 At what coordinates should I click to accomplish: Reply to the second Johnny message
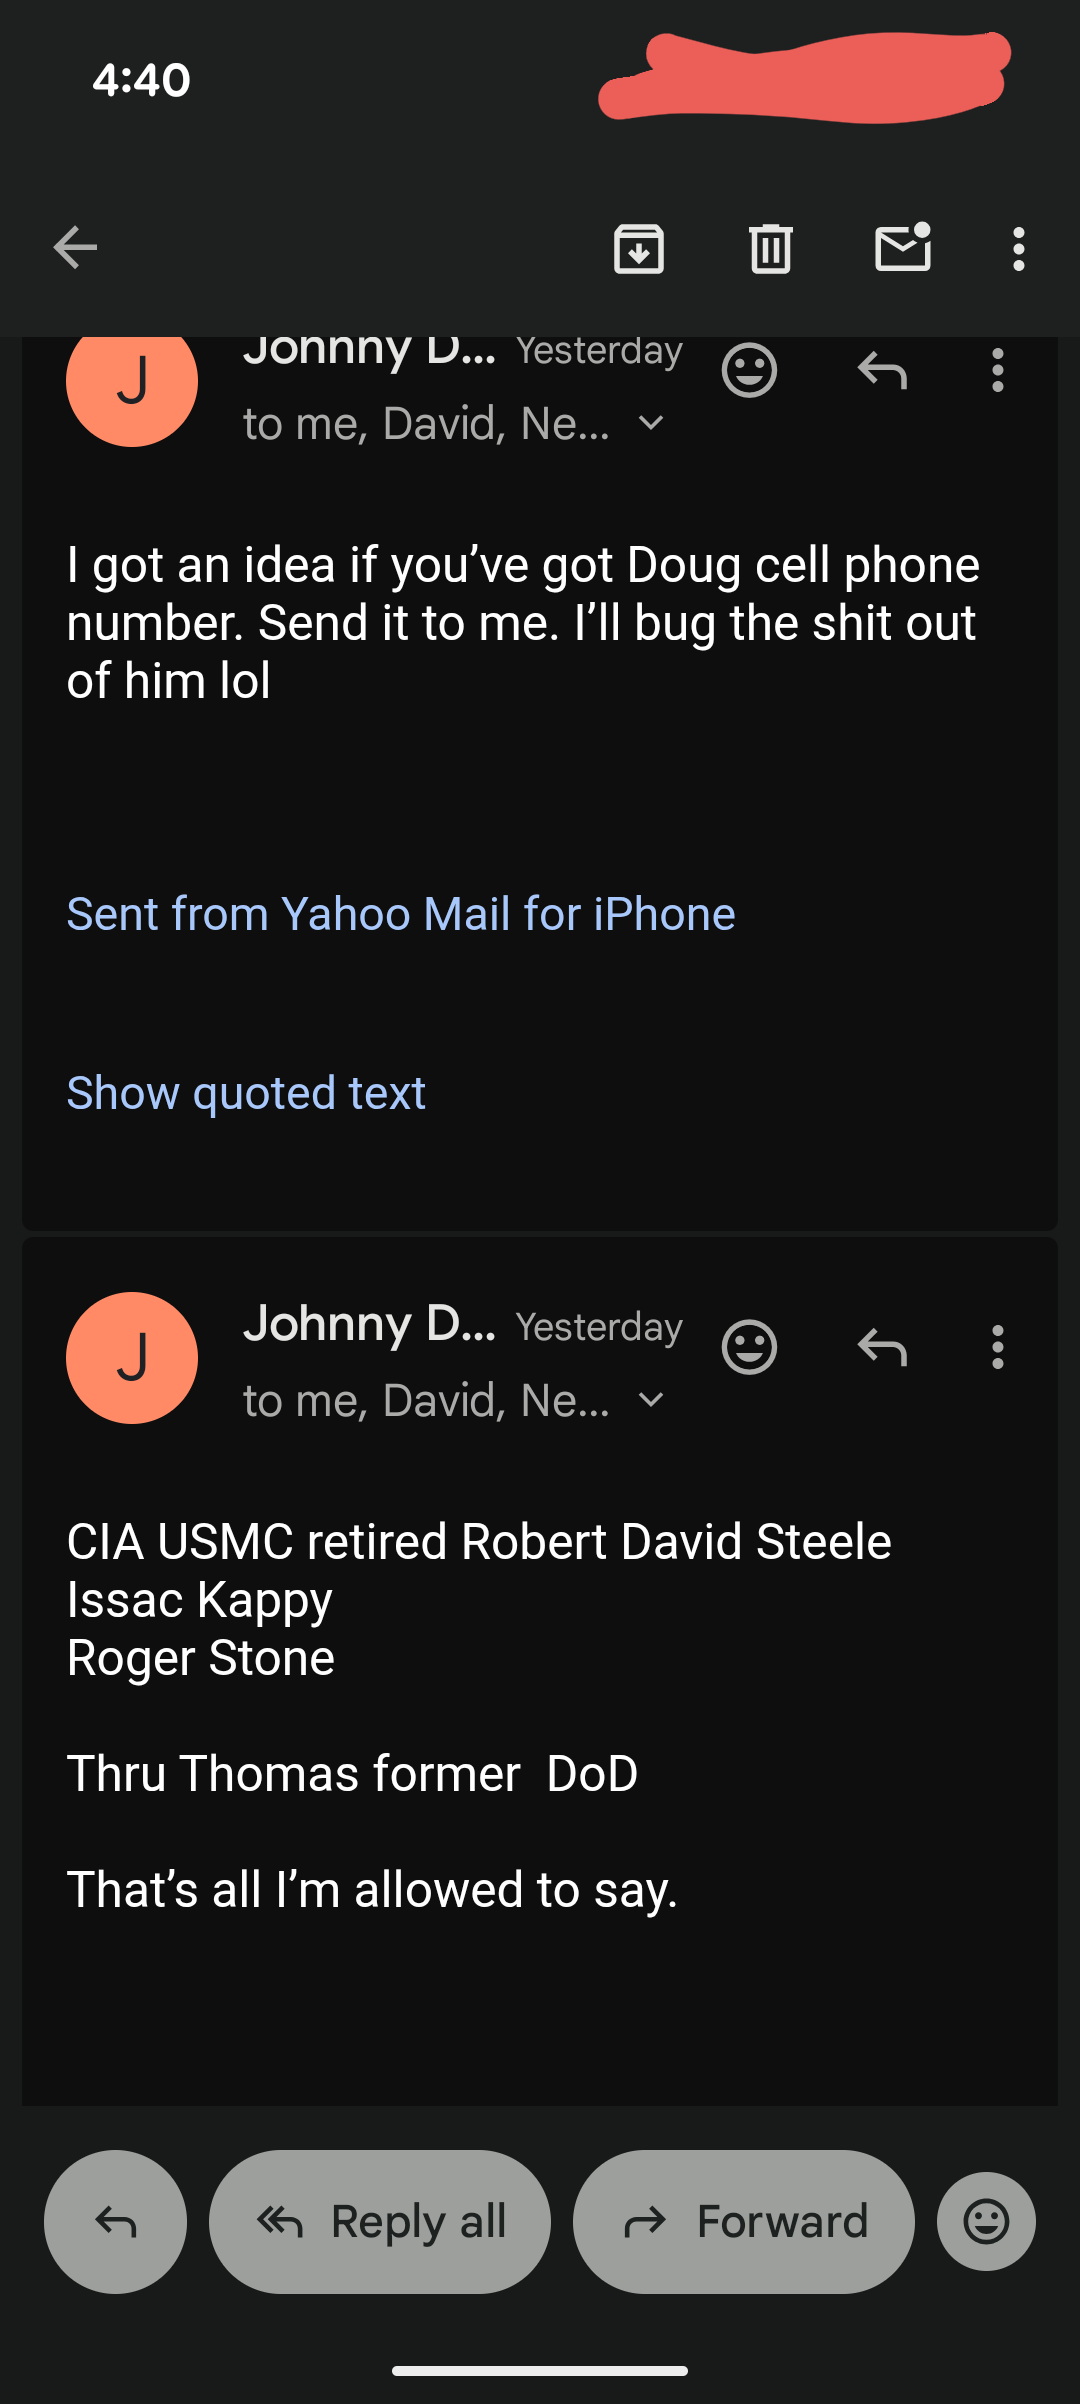coord(882,1347)
